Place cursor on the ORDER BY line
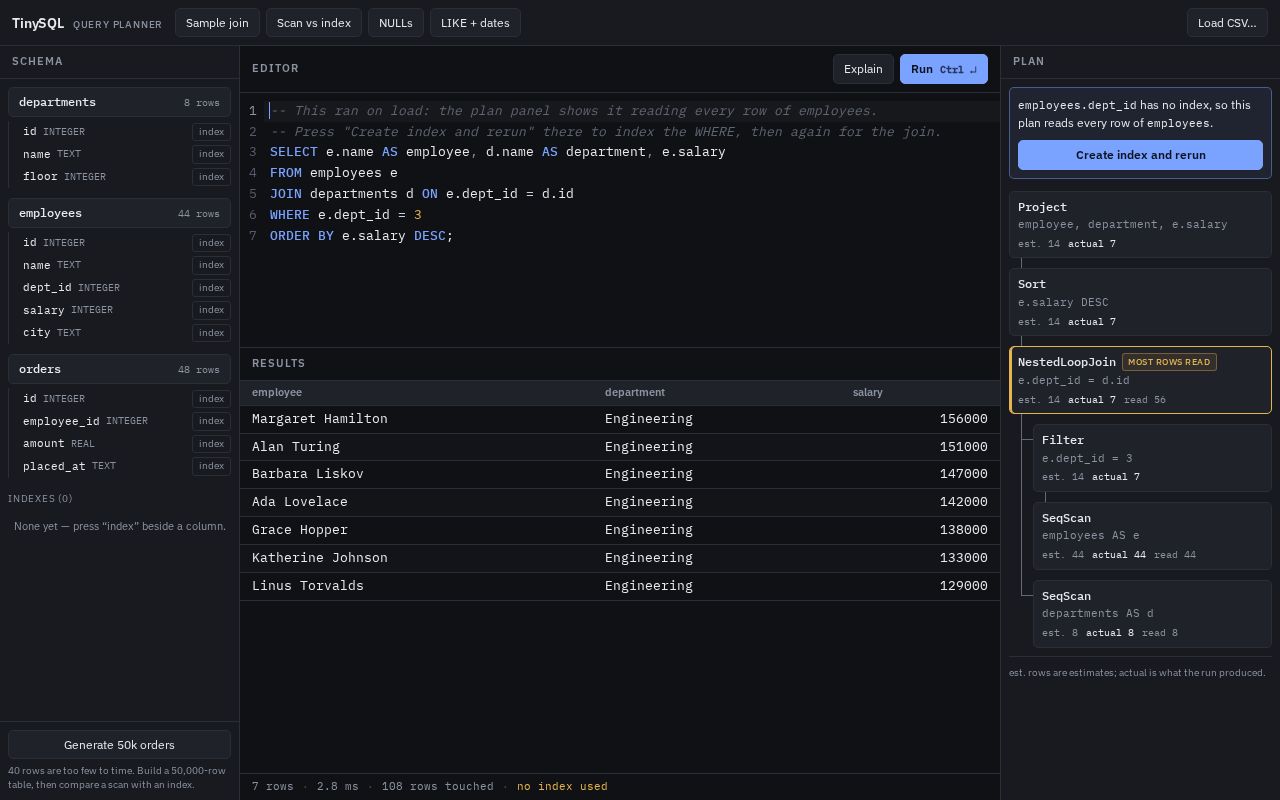The height and width of the screenshot is (800, 1280). 630,236
